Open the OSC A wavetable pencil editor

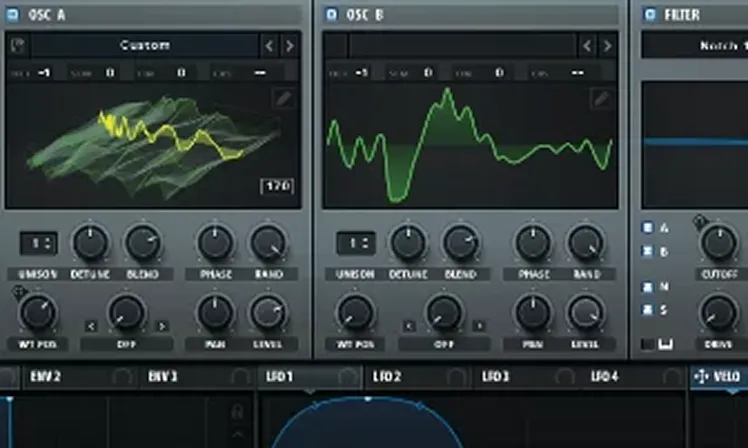pos(284,98)
